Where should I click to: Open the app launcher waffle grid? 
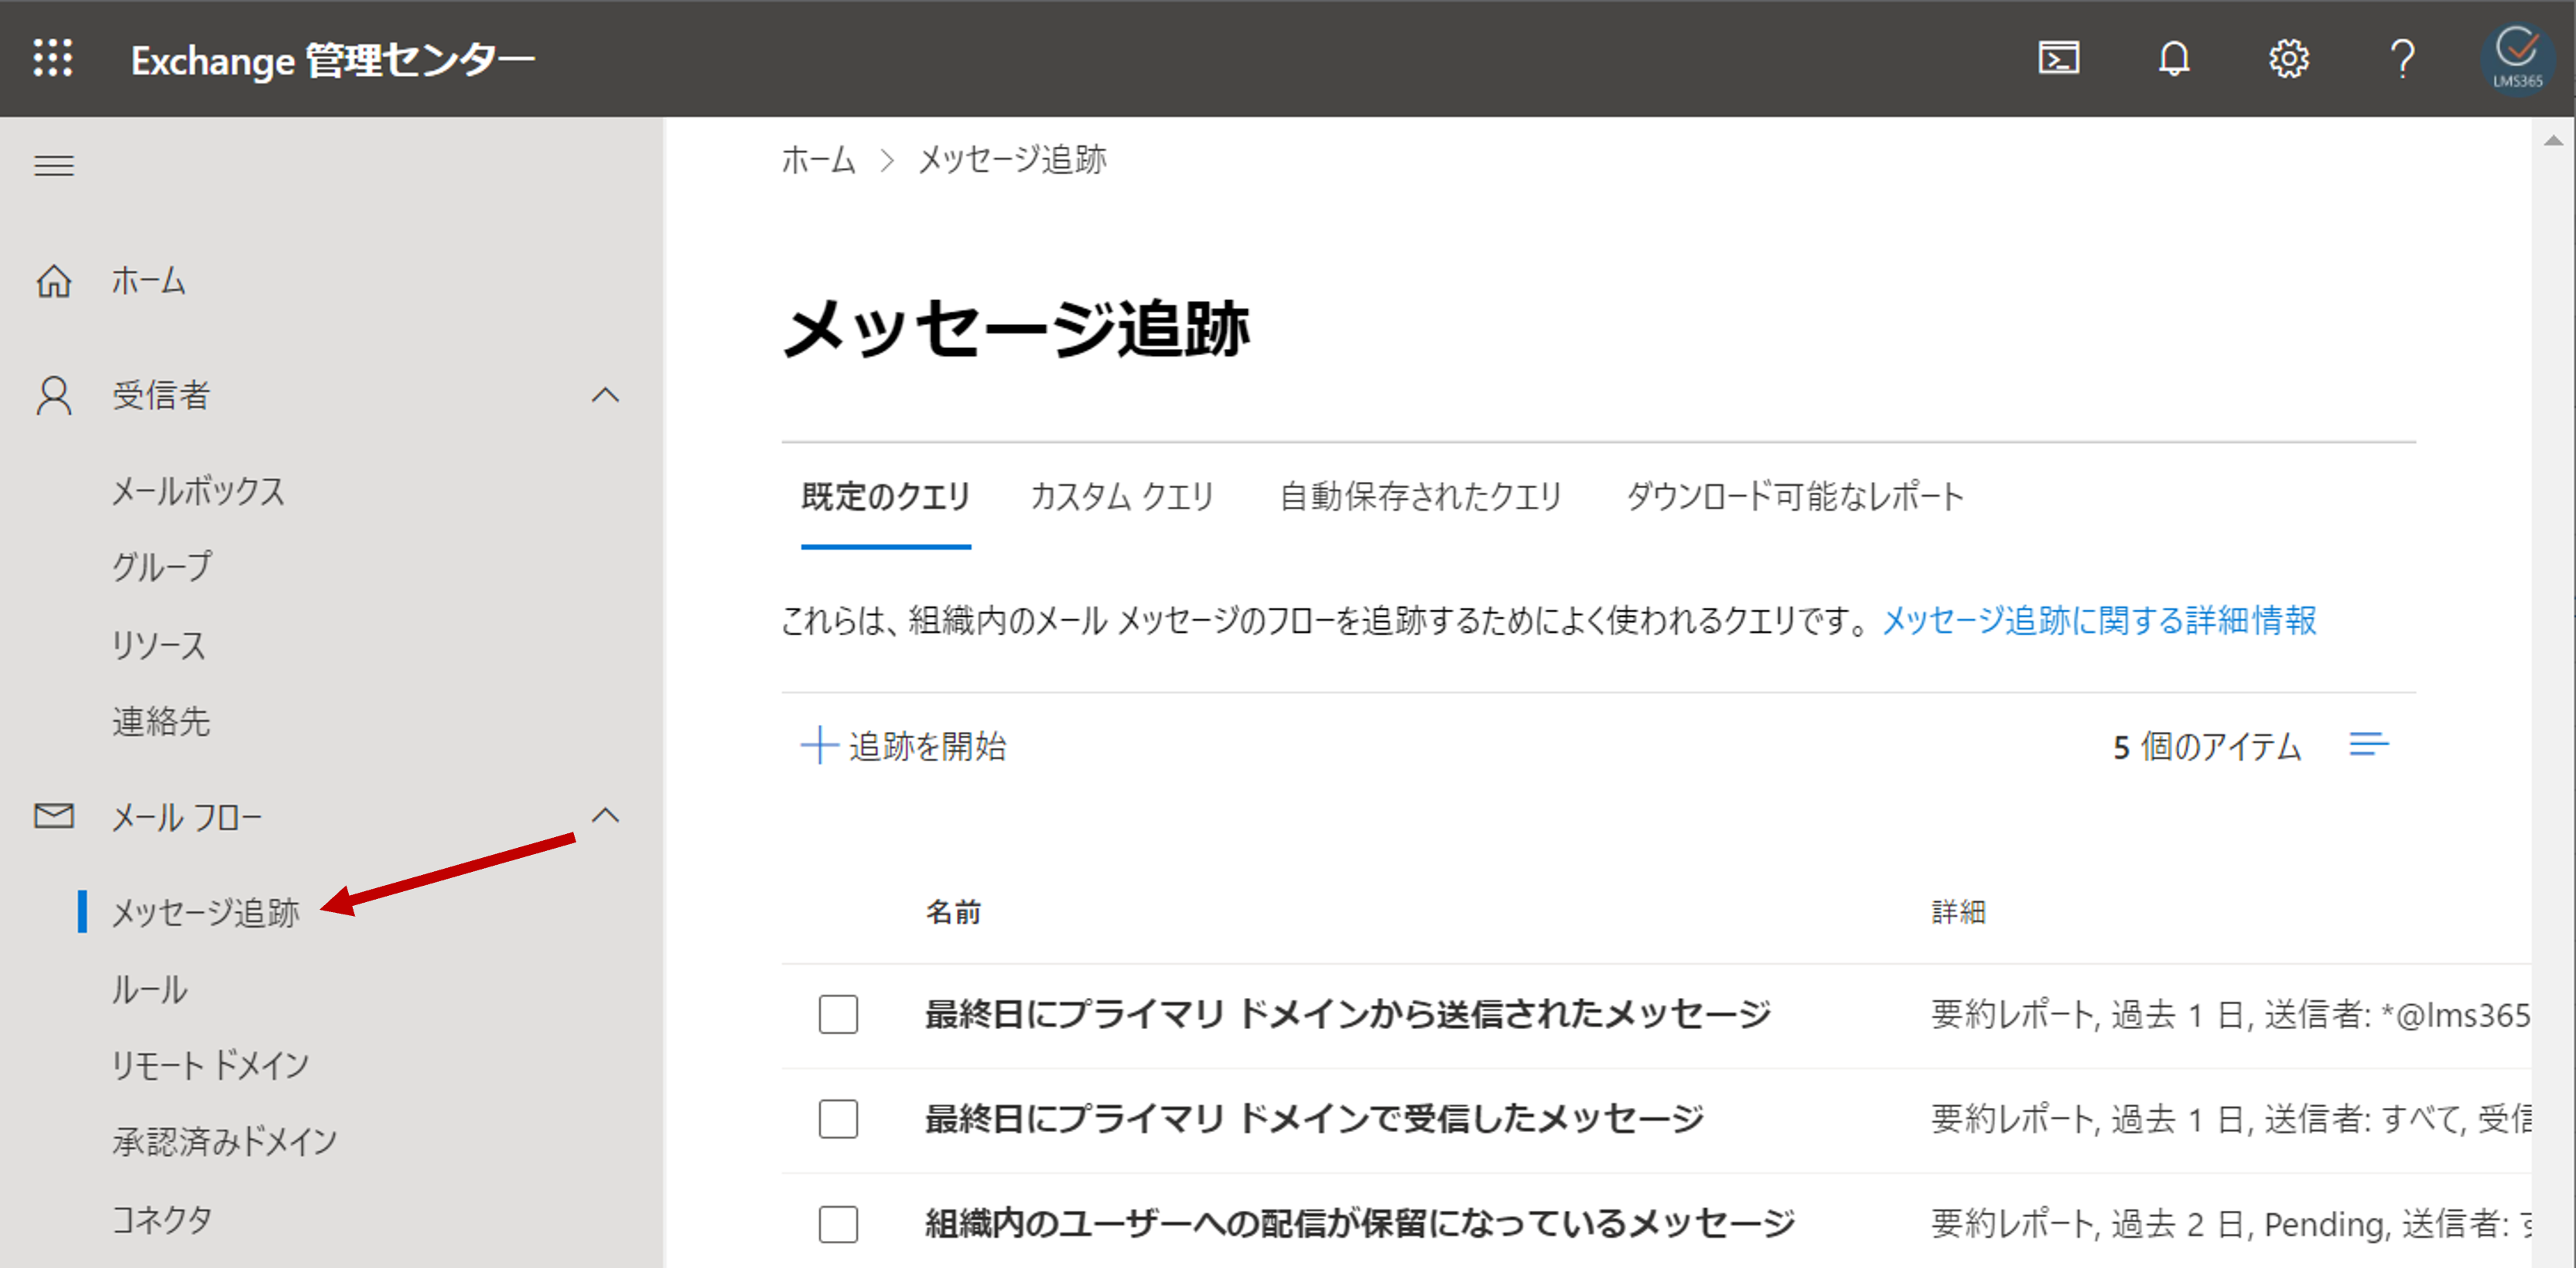coord(52,58)
